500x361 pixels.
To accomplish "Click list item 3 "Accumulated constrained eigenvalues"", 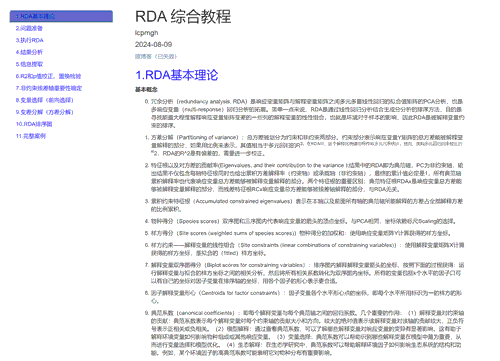I will [307, 205].
